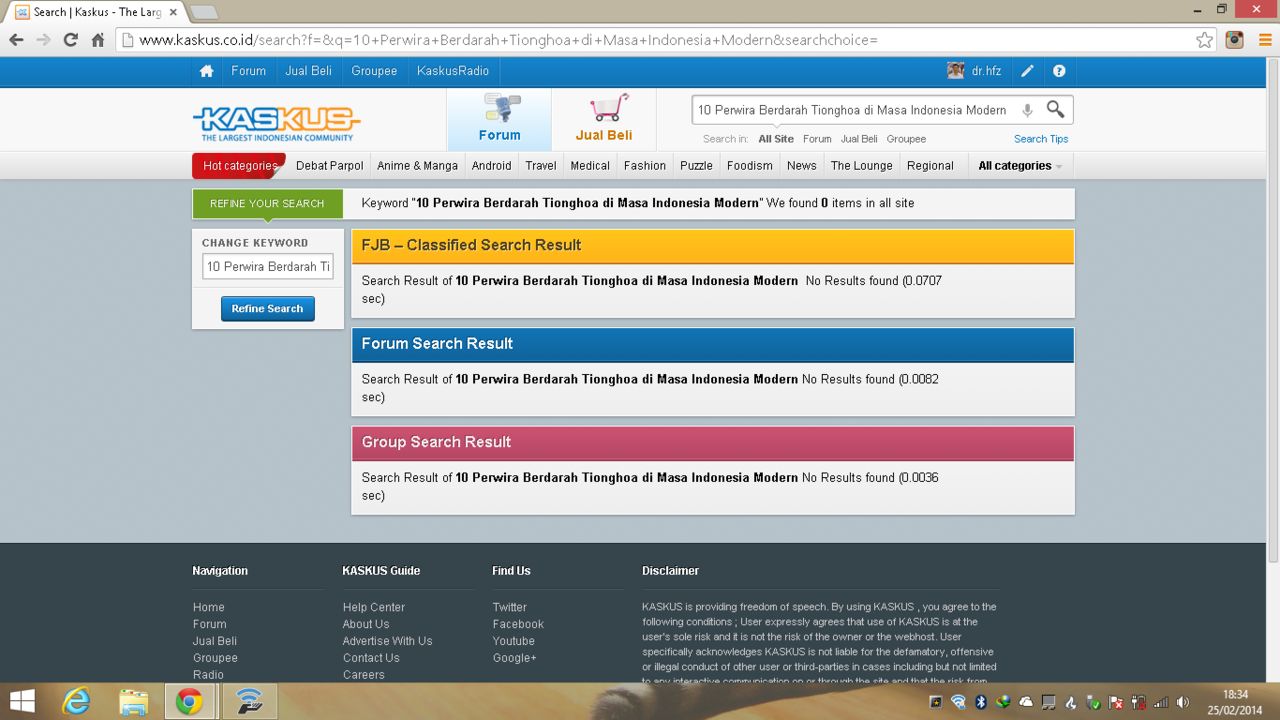Click the network signal bars tray icon
The height and width of the screenshot is (720, 1280).
pos(1161,702)
